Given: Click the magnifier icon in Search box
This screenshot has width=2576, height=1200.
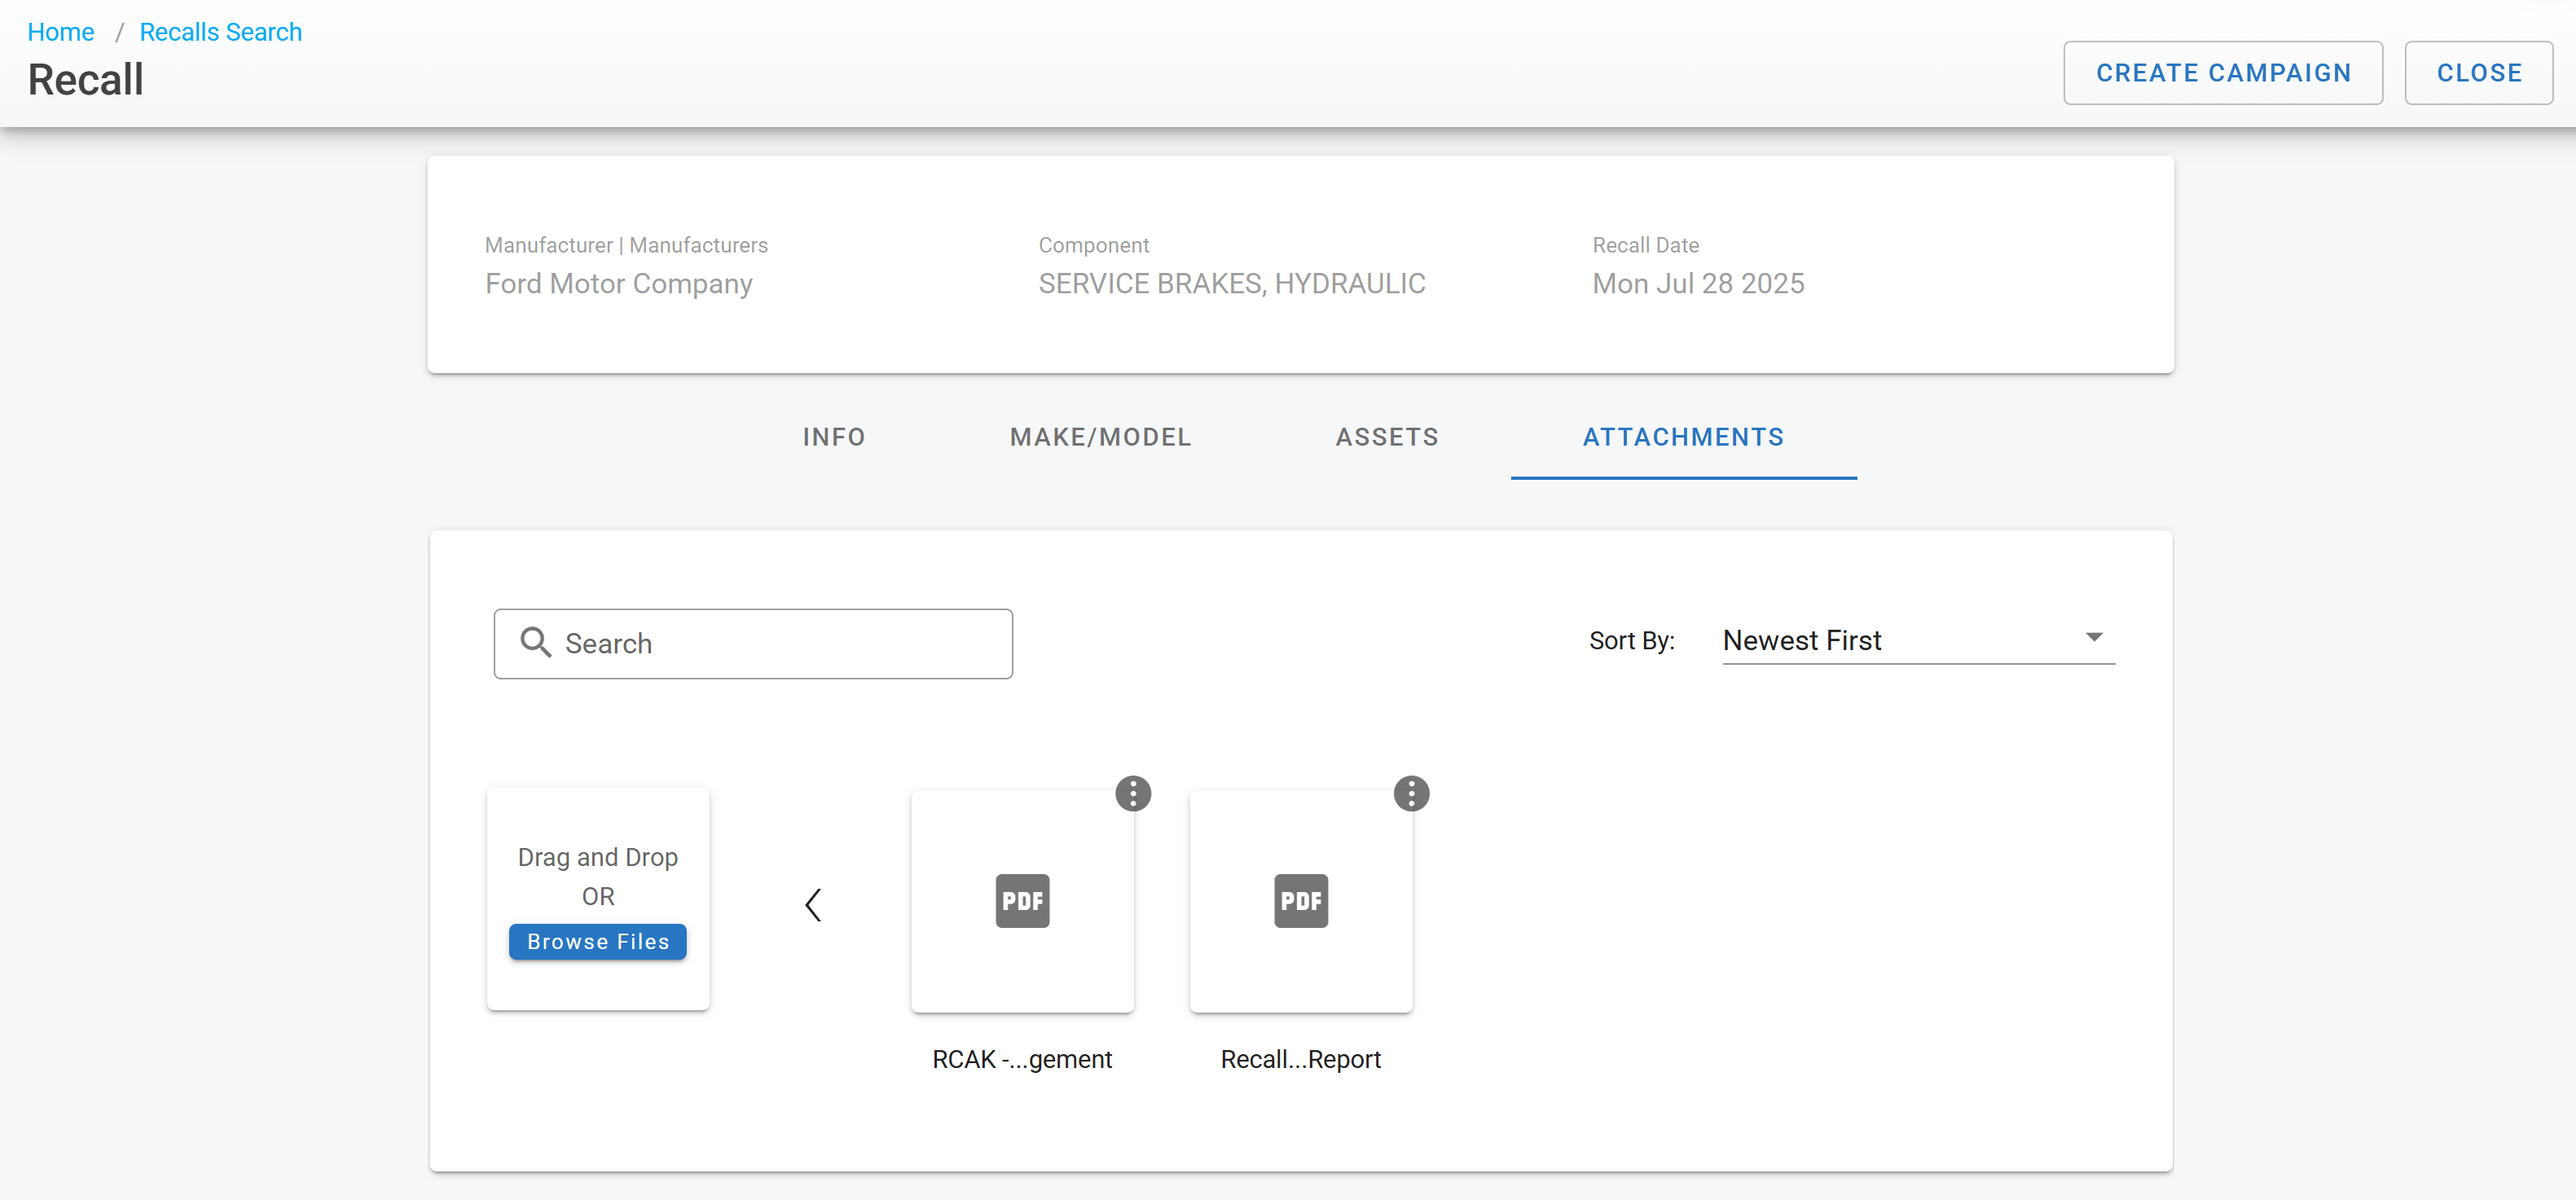Looking at the screenshot, I should (536, 643).
